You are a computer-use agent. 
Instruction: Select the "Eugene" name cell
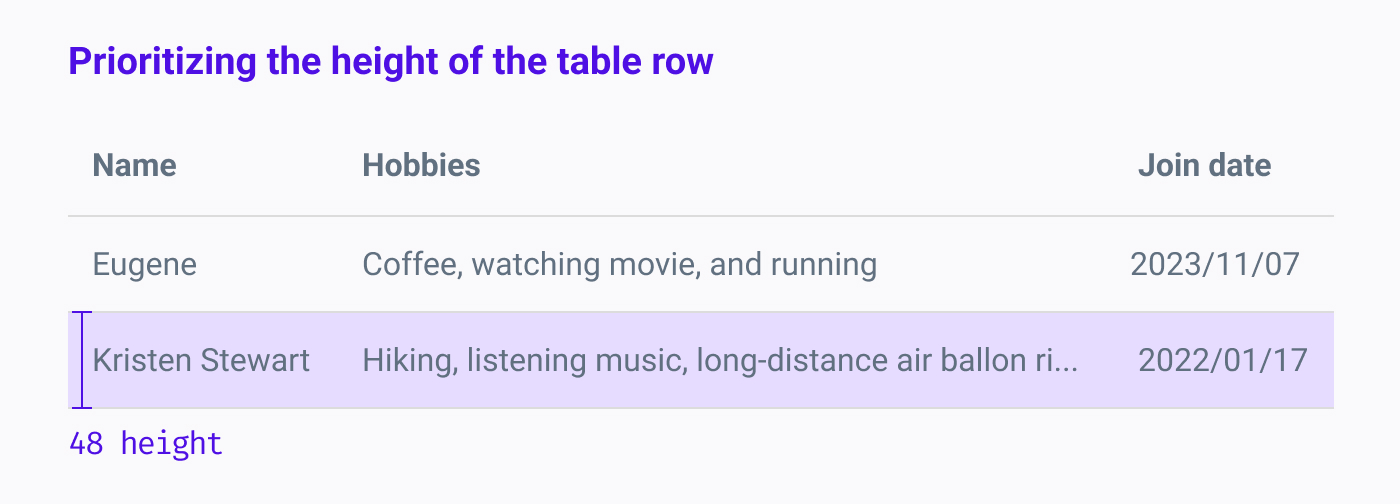click(145, 265)
